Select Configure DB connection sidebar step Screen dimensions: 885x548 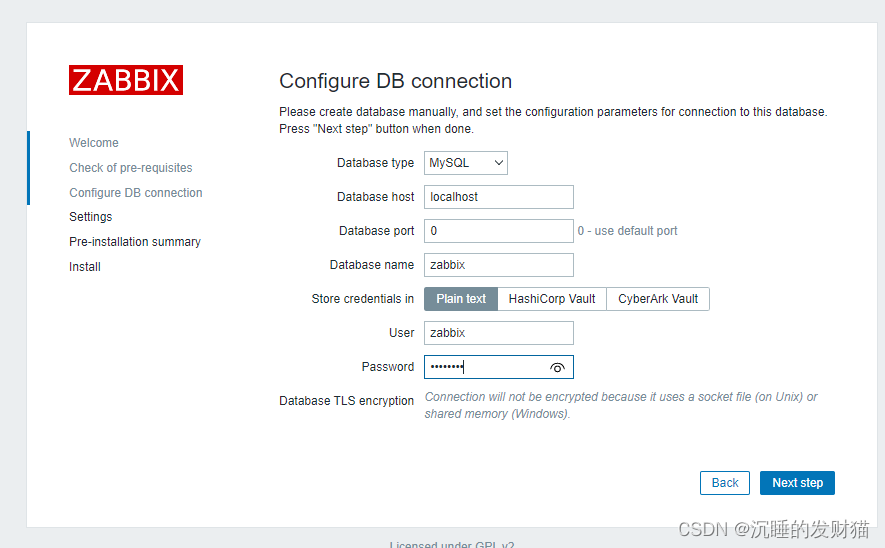pos(135,192)
